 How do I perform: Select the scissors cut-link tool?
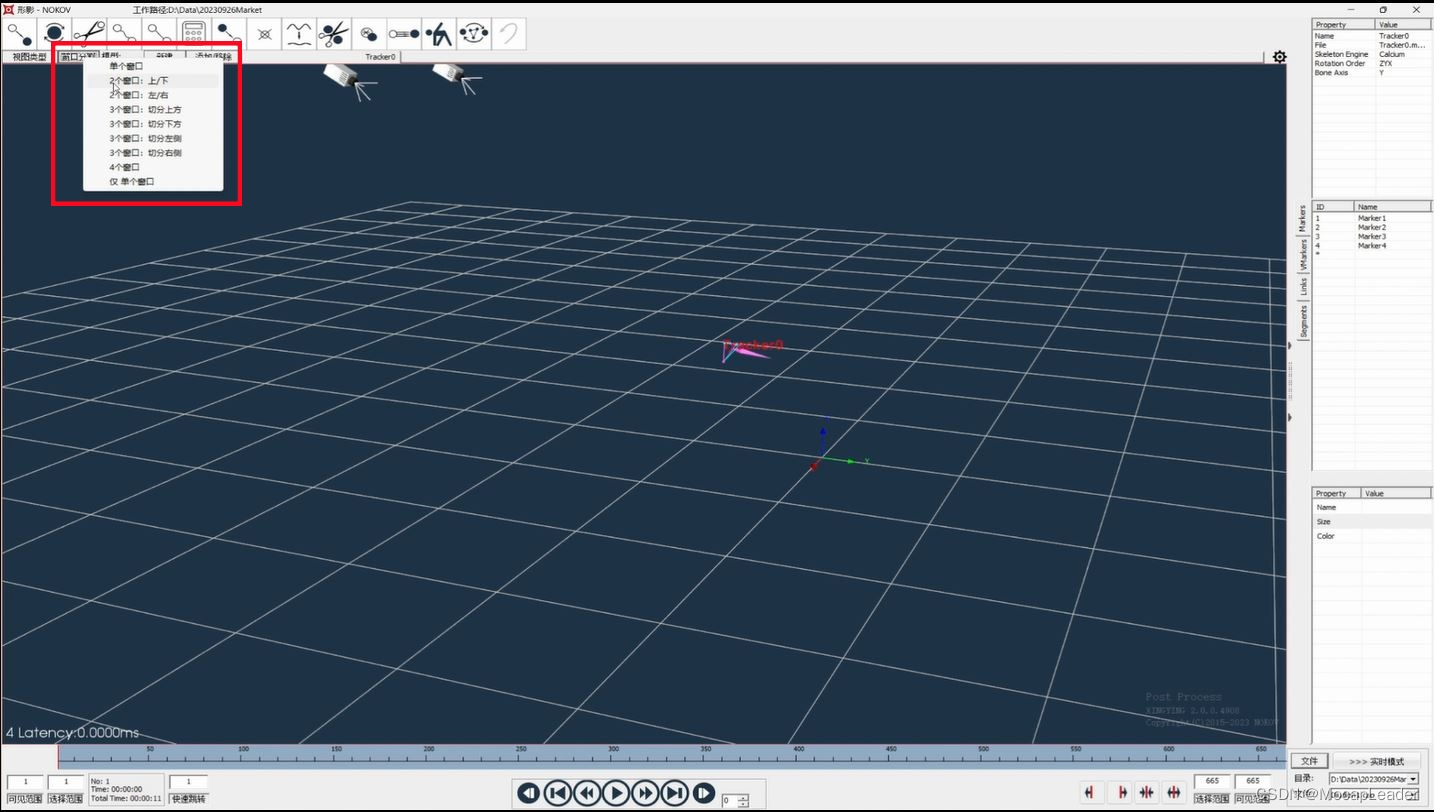89,33
